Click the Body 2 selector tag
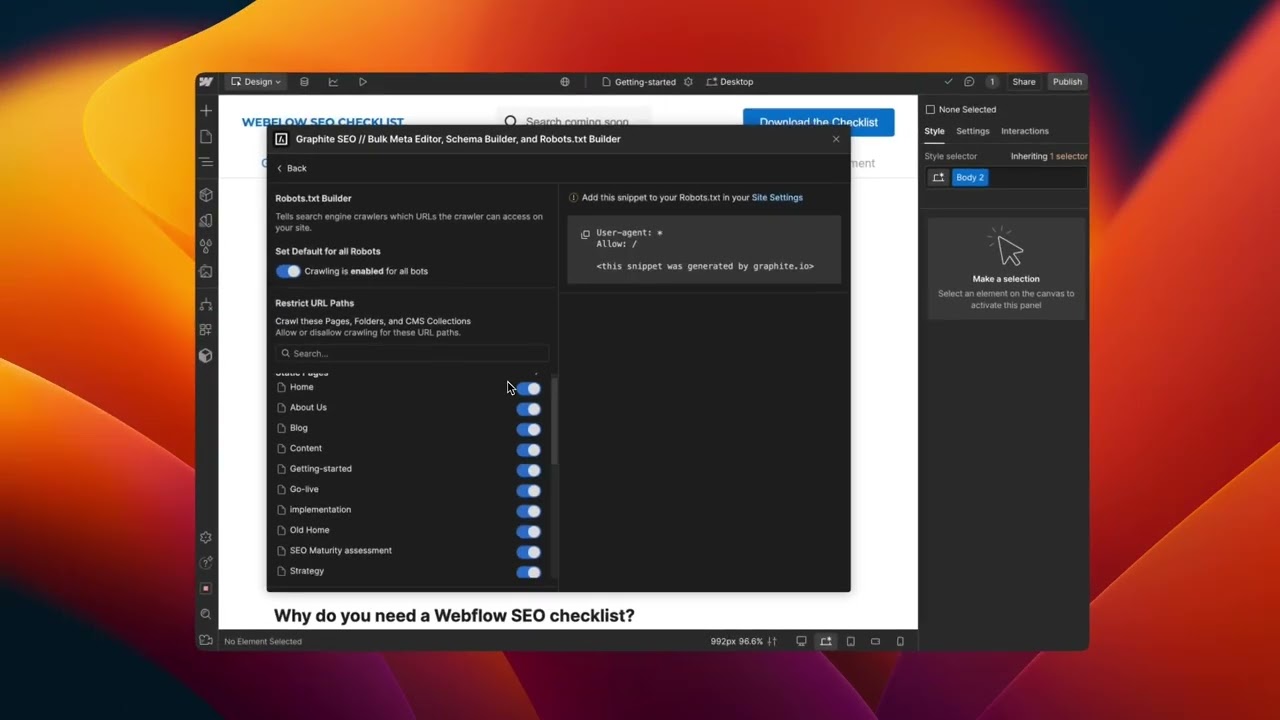 (x=970, y=177)
